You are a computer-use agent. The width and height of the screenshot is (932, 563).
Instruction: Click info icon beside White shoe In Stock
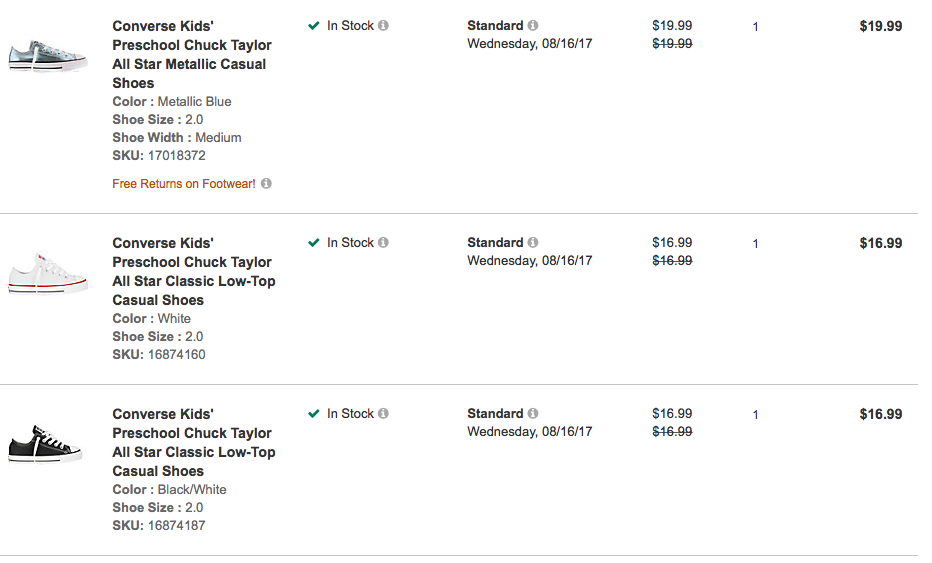[x=384, y=243]
